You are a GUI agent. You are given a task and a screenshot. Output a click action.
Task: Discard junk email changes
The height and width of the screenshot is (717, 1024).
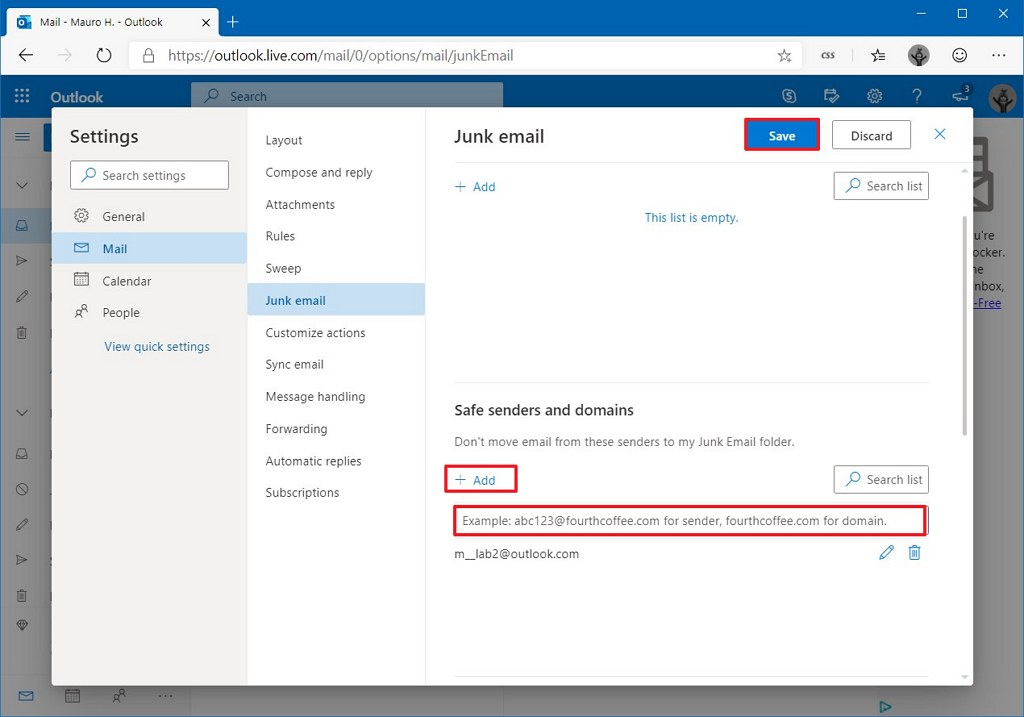click(x=871, y=136)
